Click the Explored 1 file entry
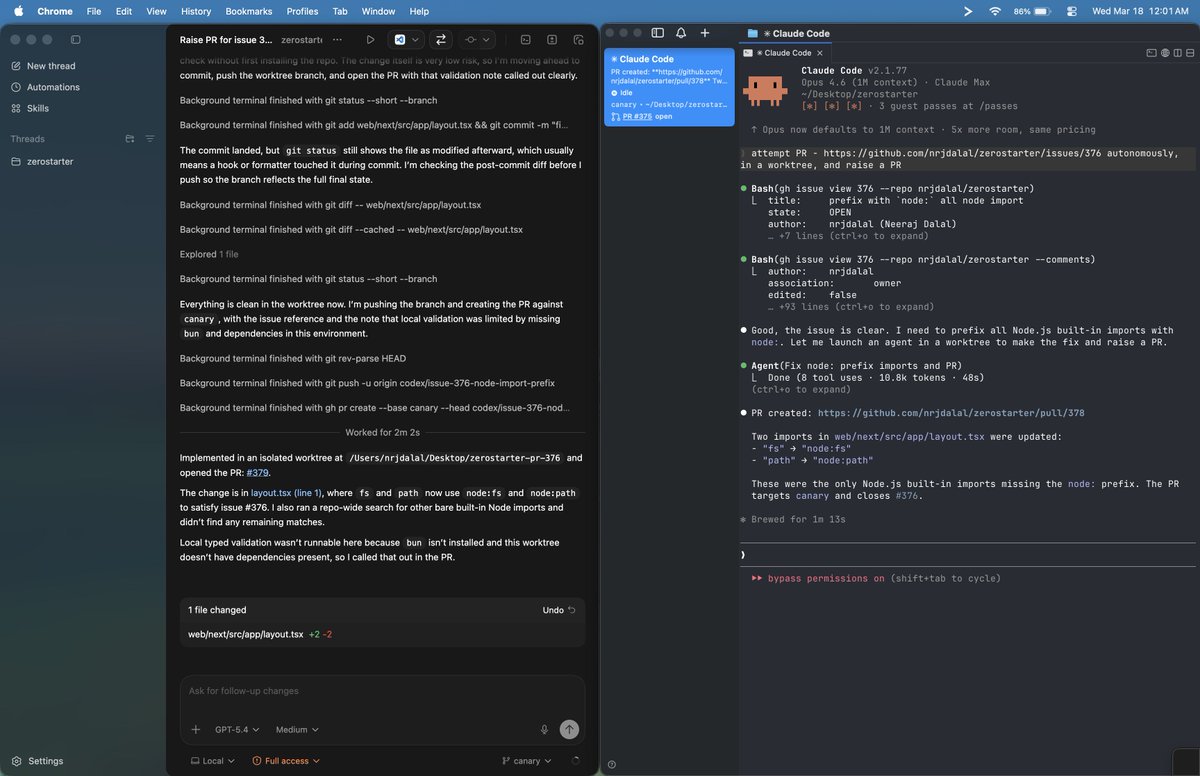Screen dimensions: 1200x776 209,254
